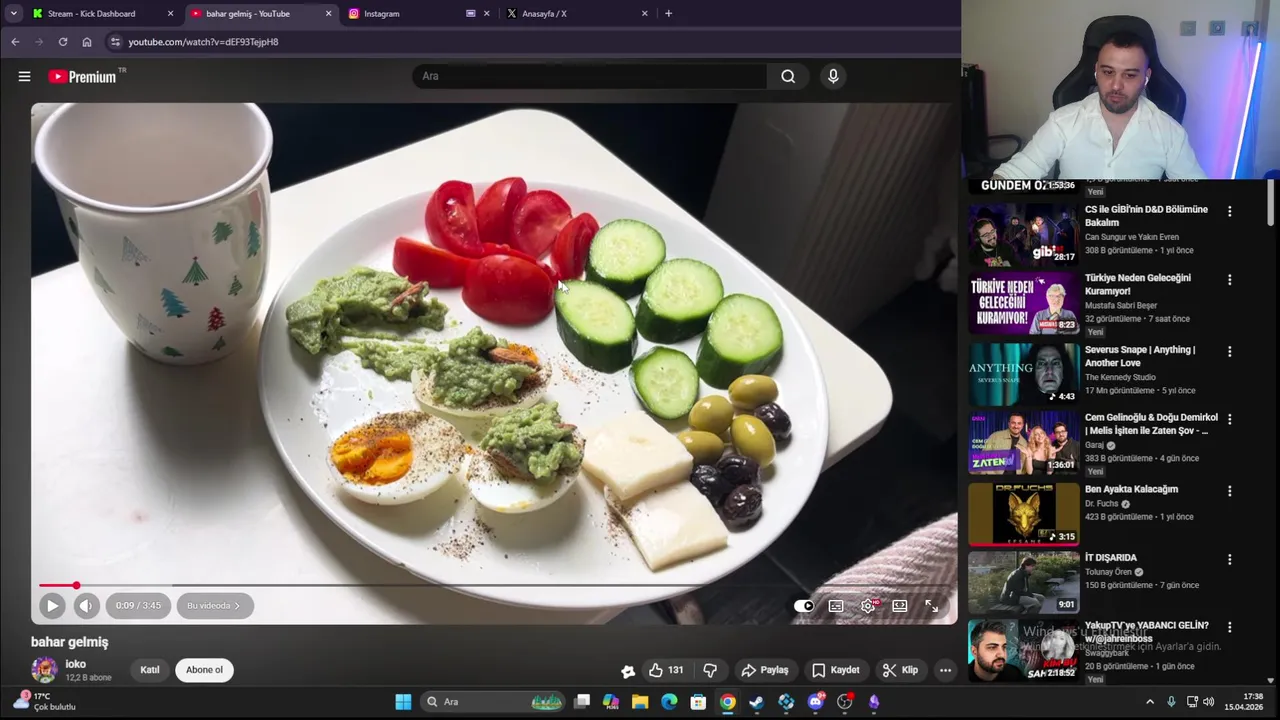Click the browser home button

coord(87,42)
